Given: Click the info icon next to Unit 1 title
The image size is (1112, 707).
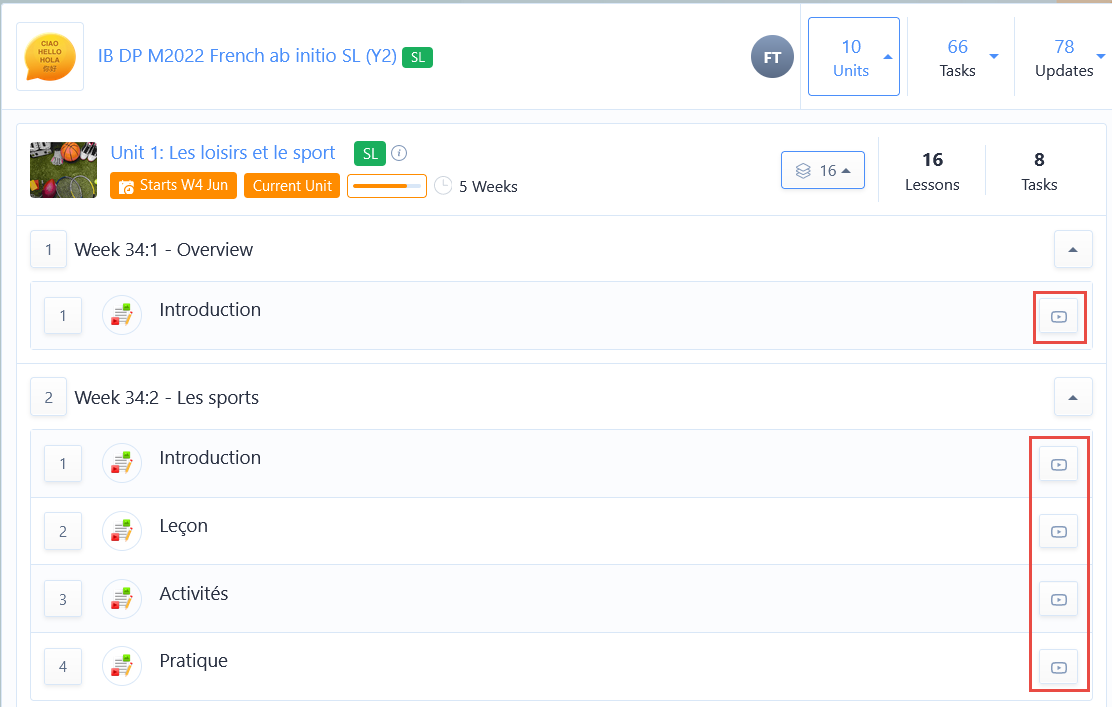Looking at the screenshot, I should (399, 153).
